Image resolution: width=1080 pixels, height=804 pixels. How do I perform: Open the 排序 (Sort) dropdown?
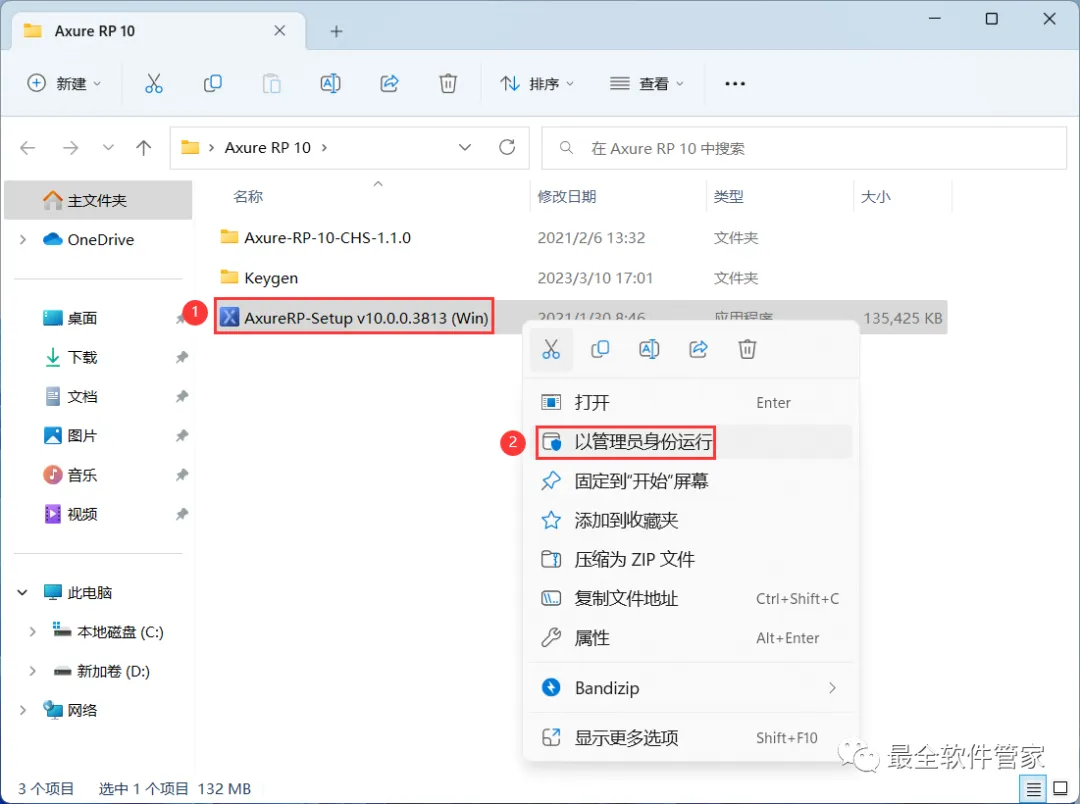[x=537, y=83]
